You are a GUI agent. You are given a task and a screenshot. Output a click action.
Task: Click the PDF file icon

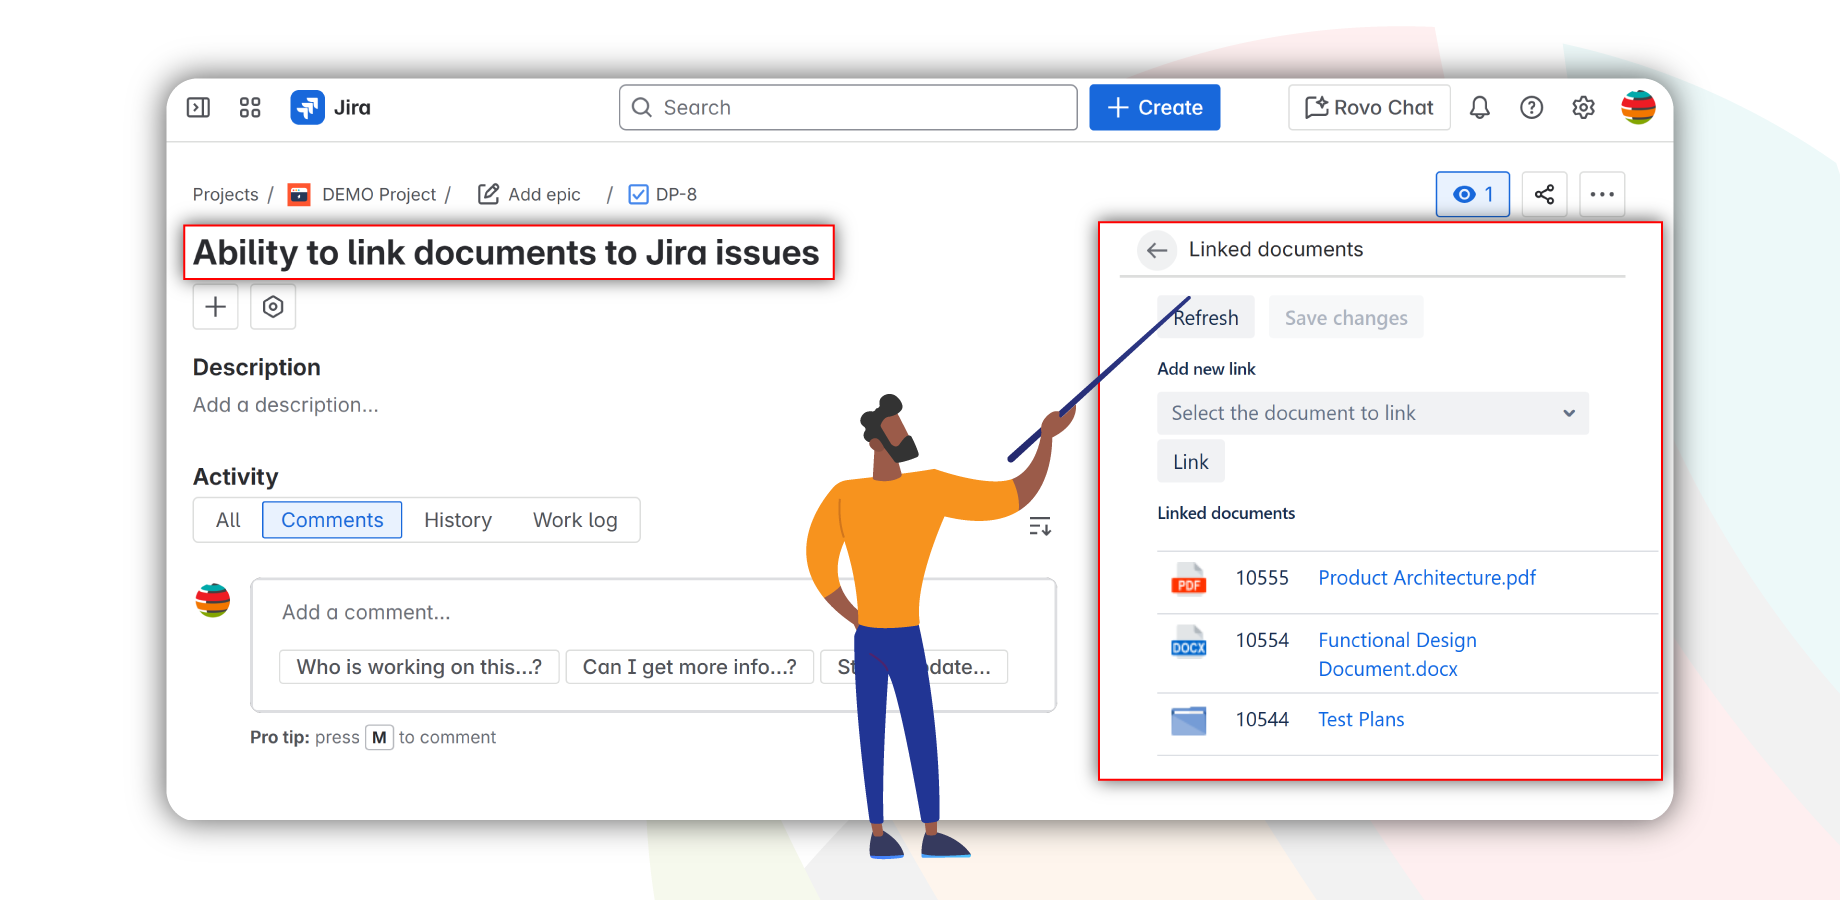1189,579
